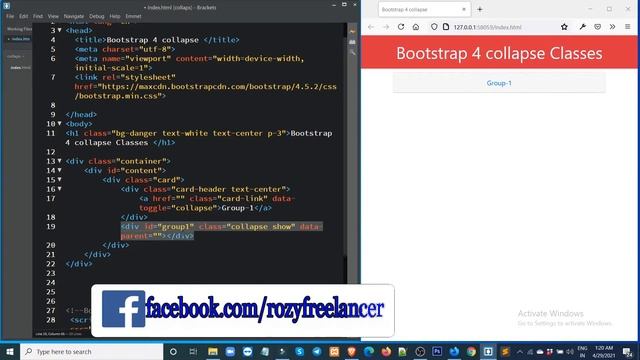Reload the page in Firefox

click(401, 27)
